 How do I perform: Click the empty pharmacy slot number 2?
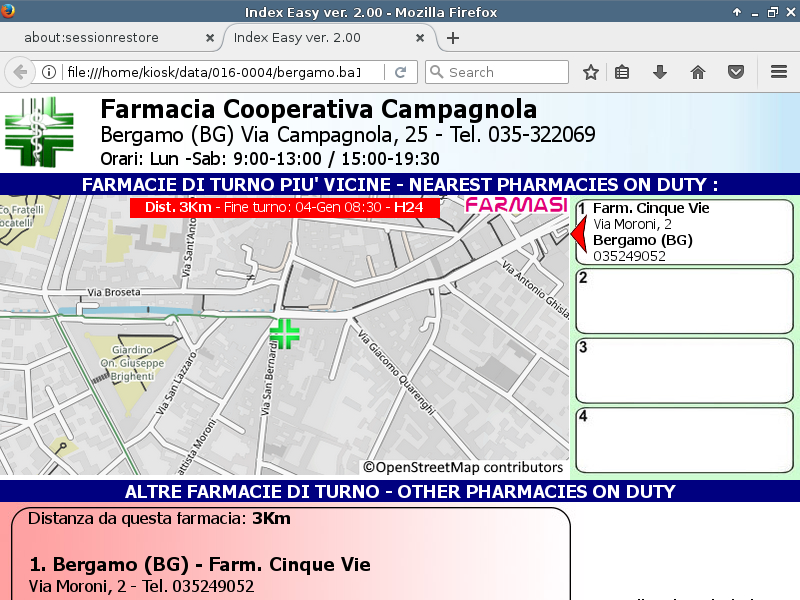[684, 300]
